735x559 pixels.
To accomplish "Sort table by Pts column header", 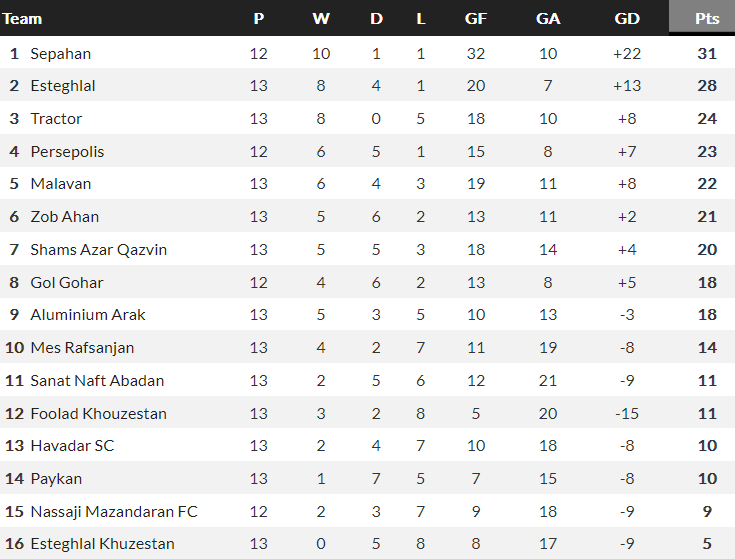I will click(x=707, y=18).
